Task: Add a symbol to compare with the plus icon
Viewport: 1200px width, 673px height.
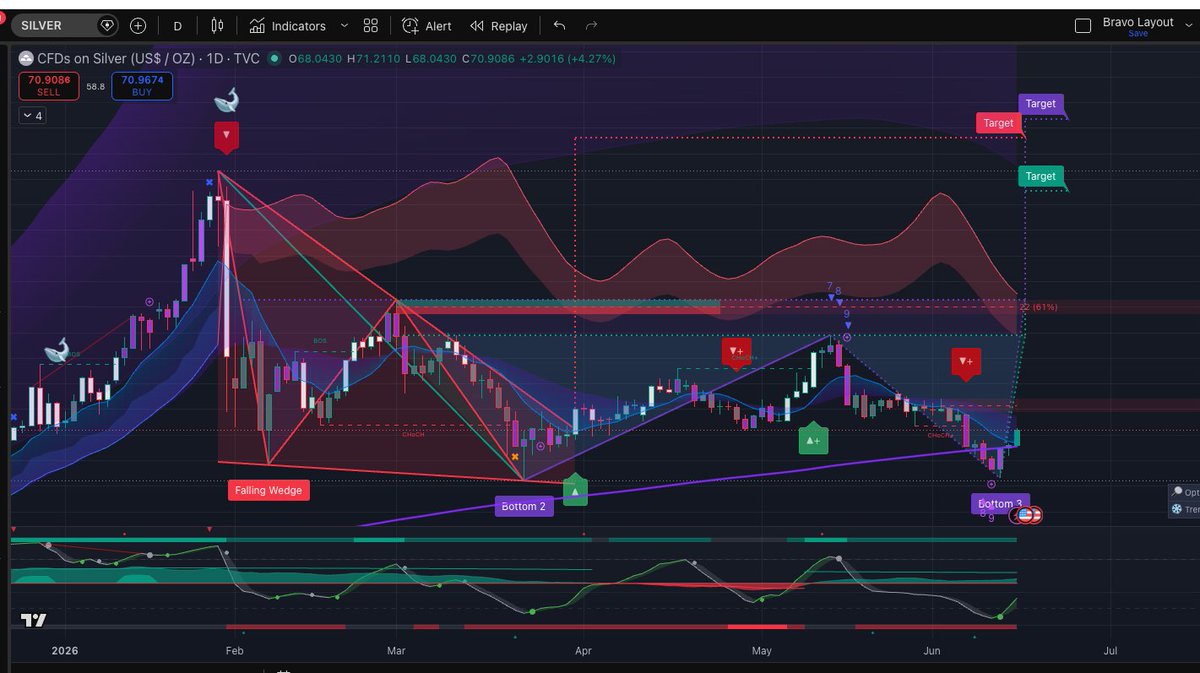Action: click(x=138, y=26)
